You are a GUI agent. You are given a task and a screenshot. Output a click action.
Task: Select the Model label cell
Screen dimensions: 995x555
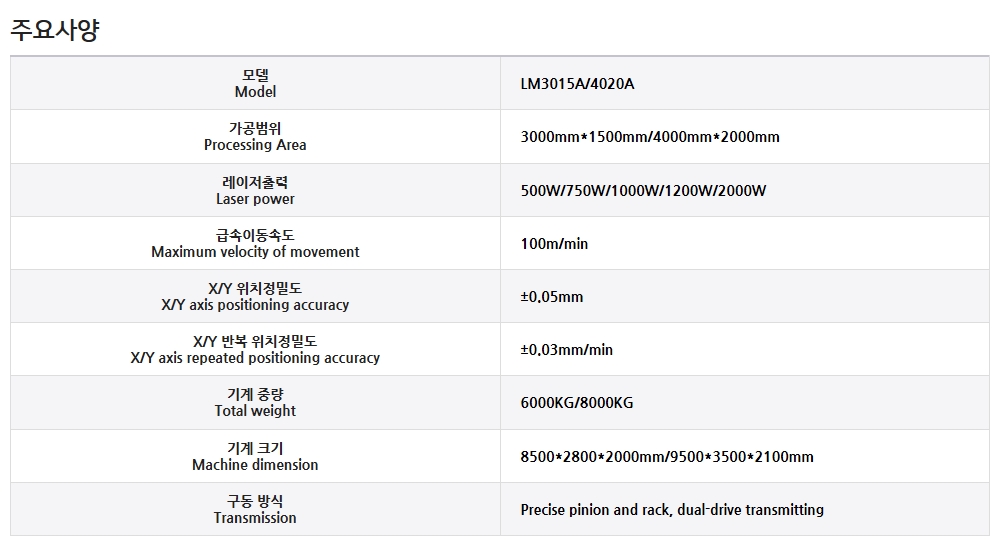(255, 83)
